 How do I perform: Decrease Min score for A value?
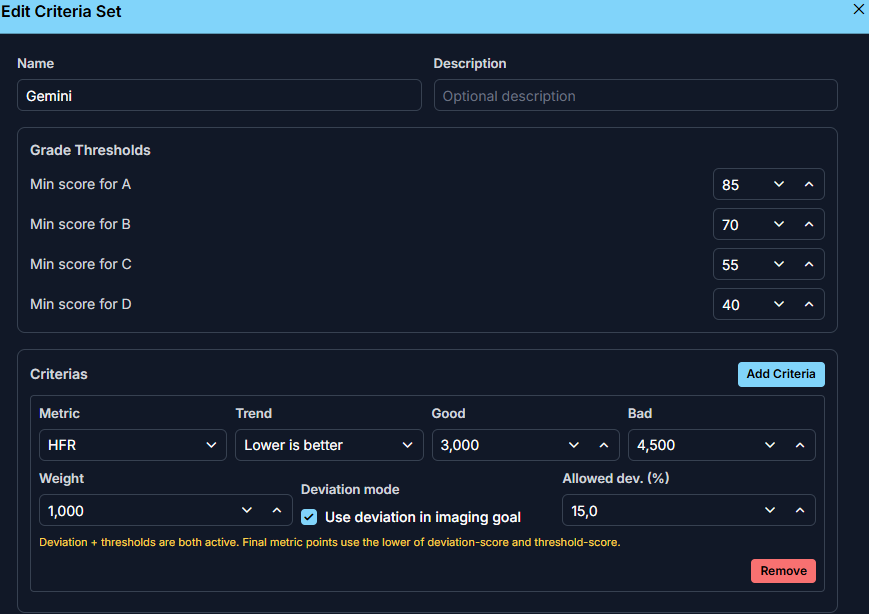pyautogui.click(x=779, y=185)
